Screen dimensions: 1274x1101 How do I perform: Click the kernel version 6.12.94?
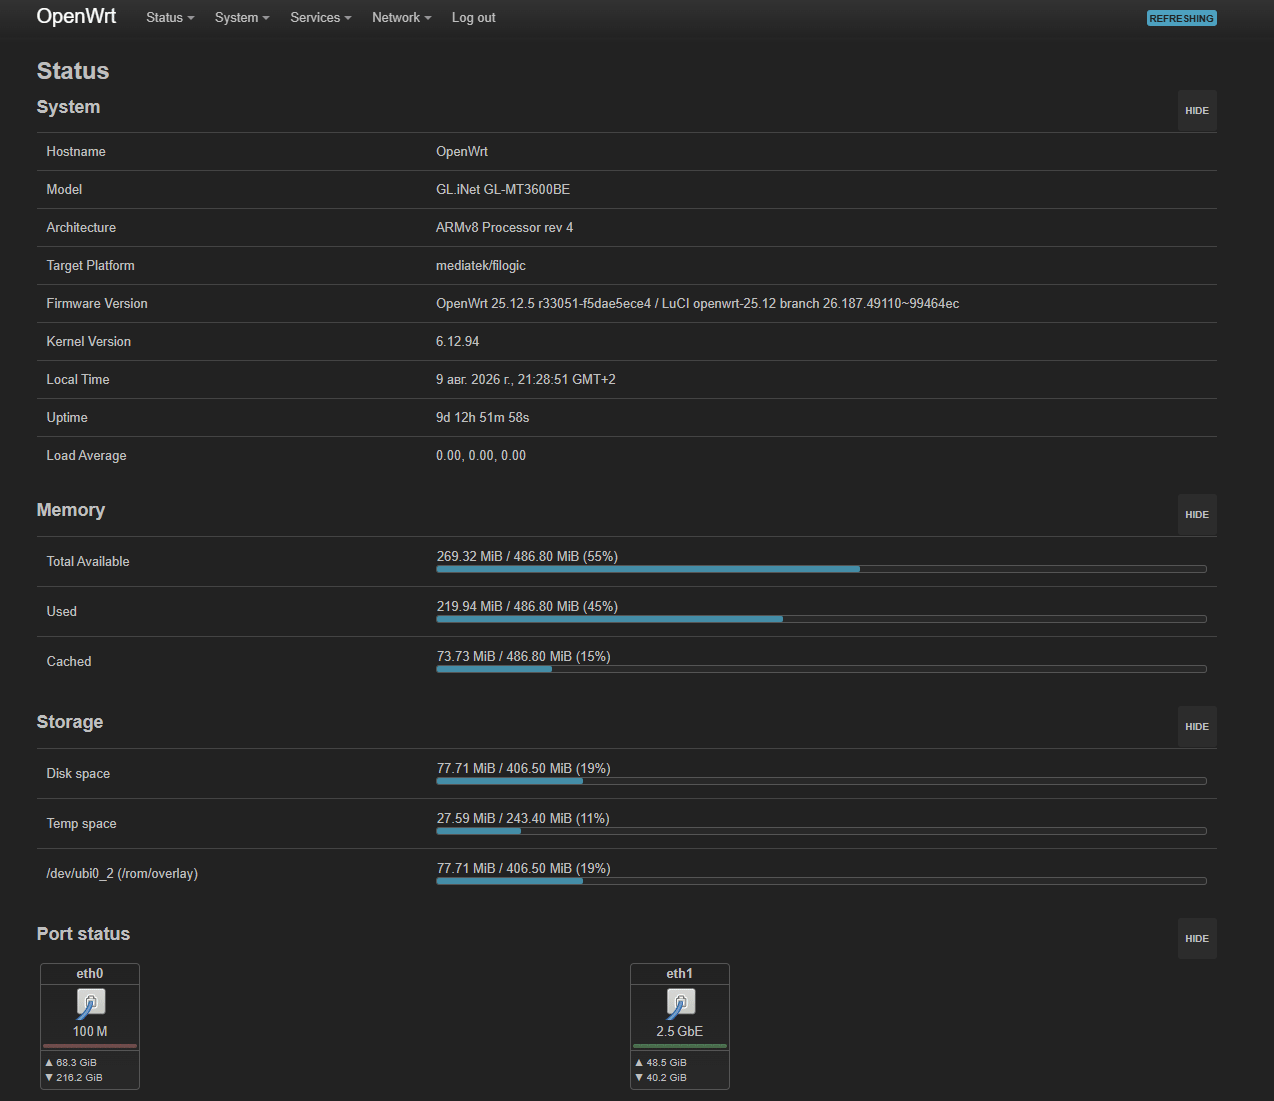[x=457, y=342]
